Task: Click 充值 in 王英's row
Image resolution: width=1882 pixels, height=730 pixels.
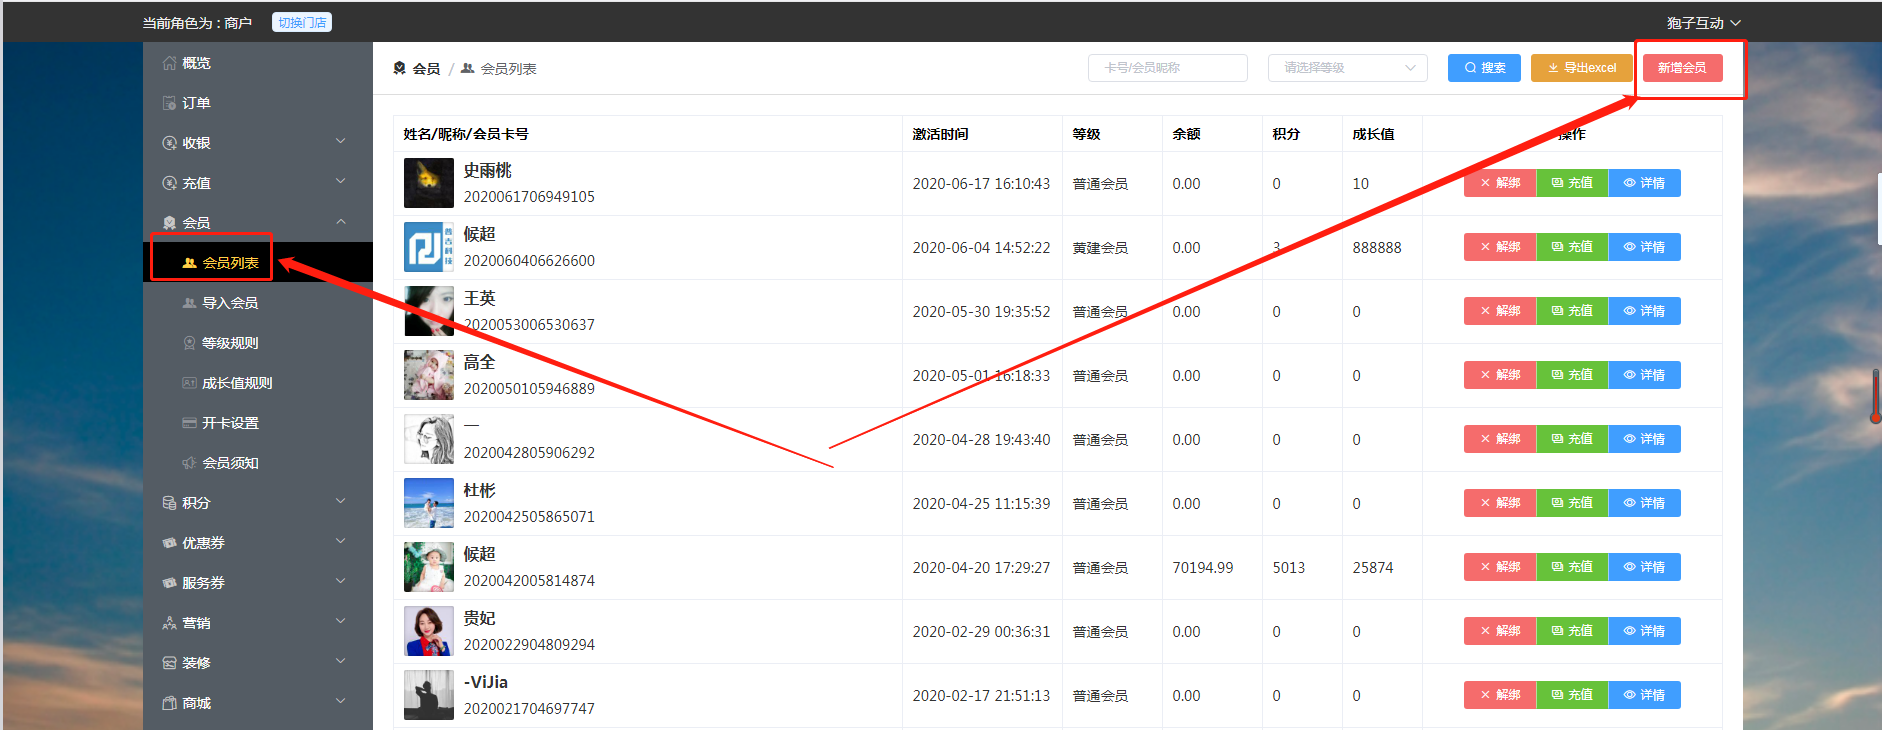Action: 1572,311
